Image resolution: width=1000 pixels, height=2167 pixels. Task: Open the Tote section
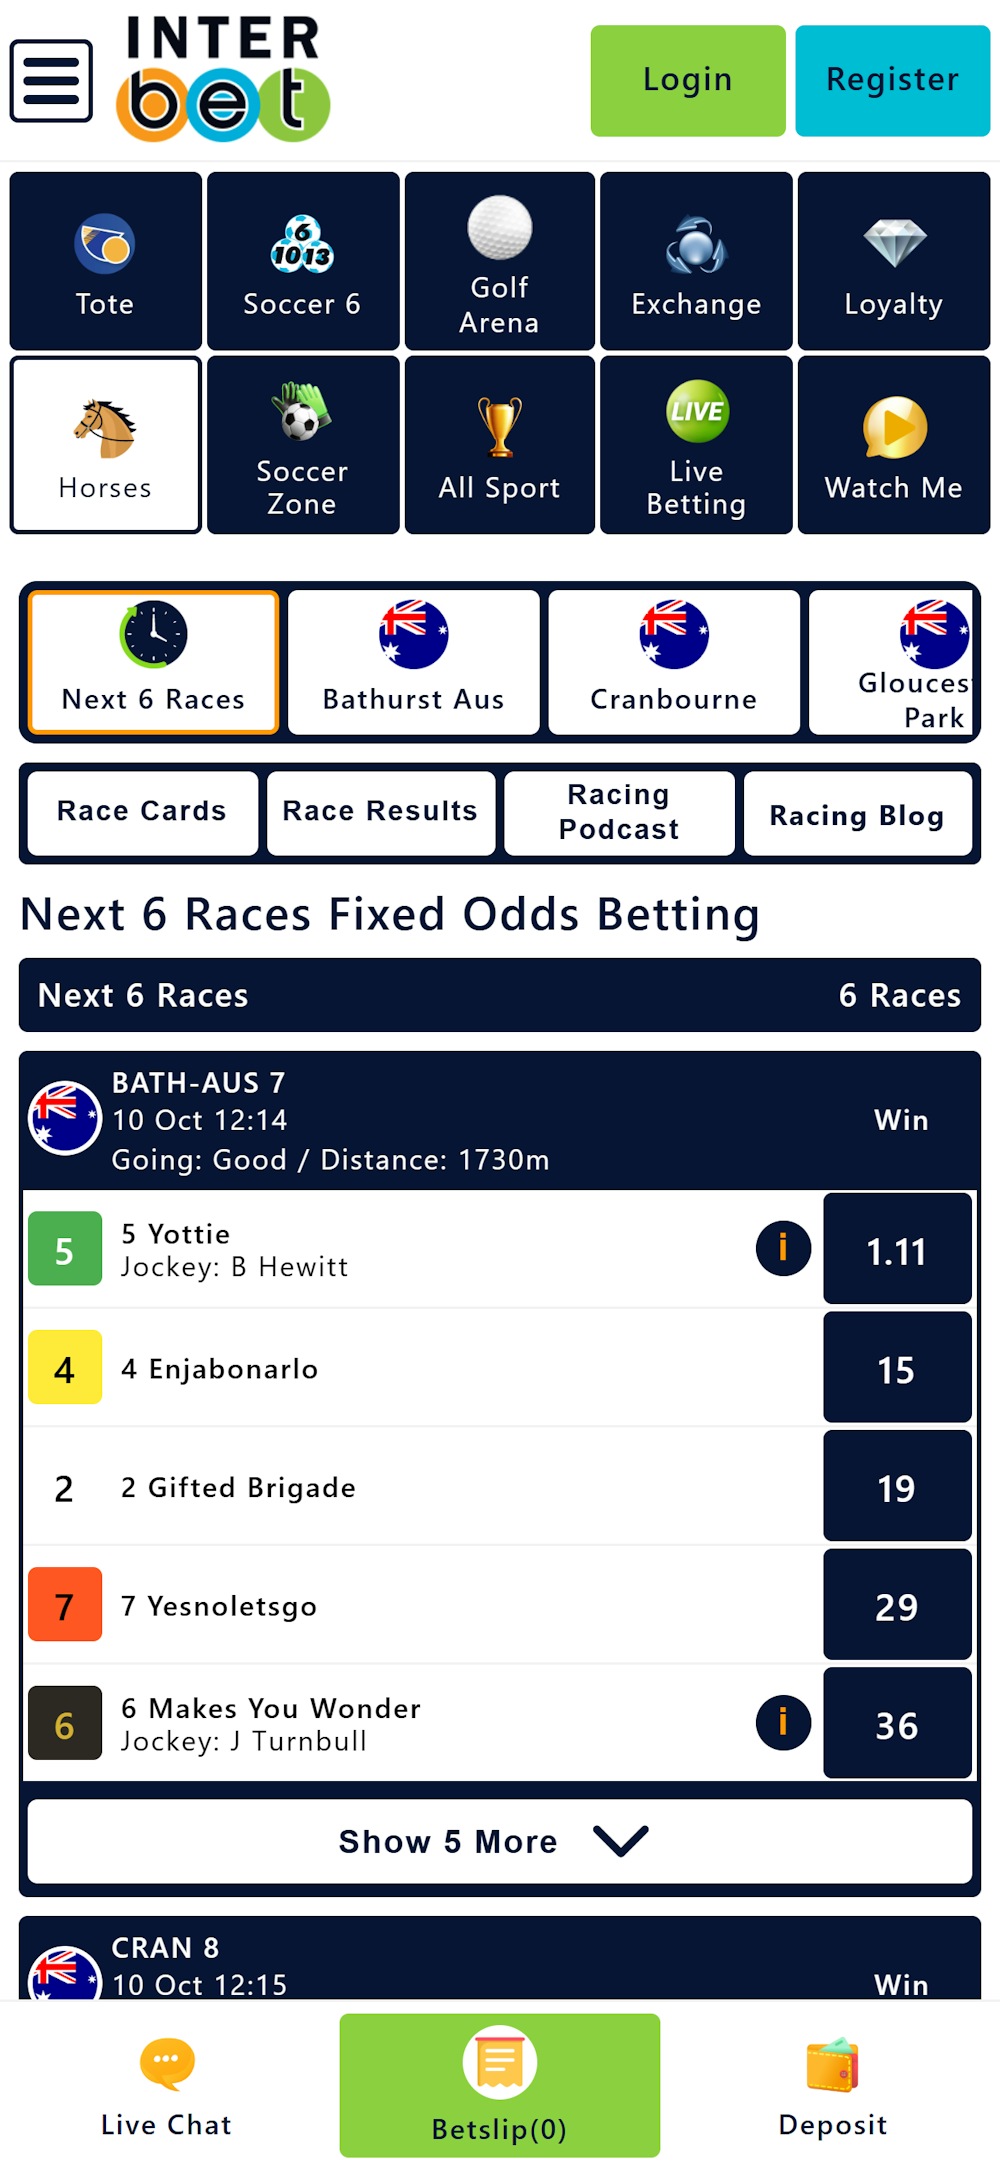click(104, 259)
